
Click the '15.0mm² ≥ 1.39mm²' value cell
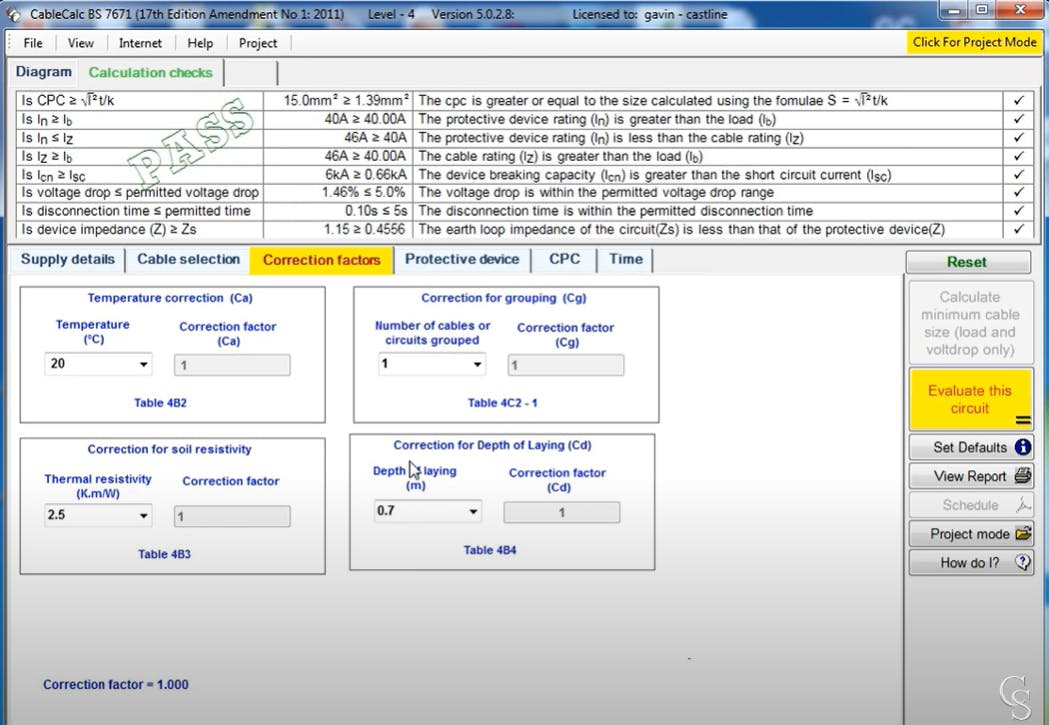339,100
